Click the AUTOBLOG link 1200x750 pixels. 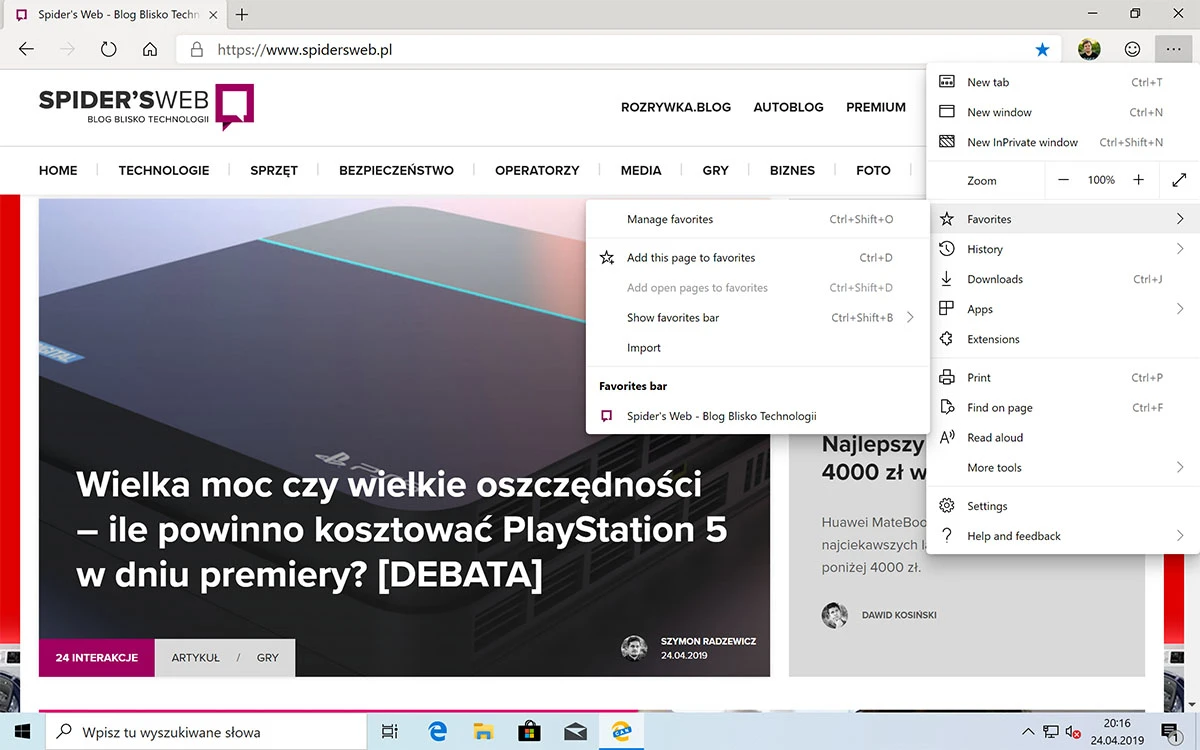[789, 107]
